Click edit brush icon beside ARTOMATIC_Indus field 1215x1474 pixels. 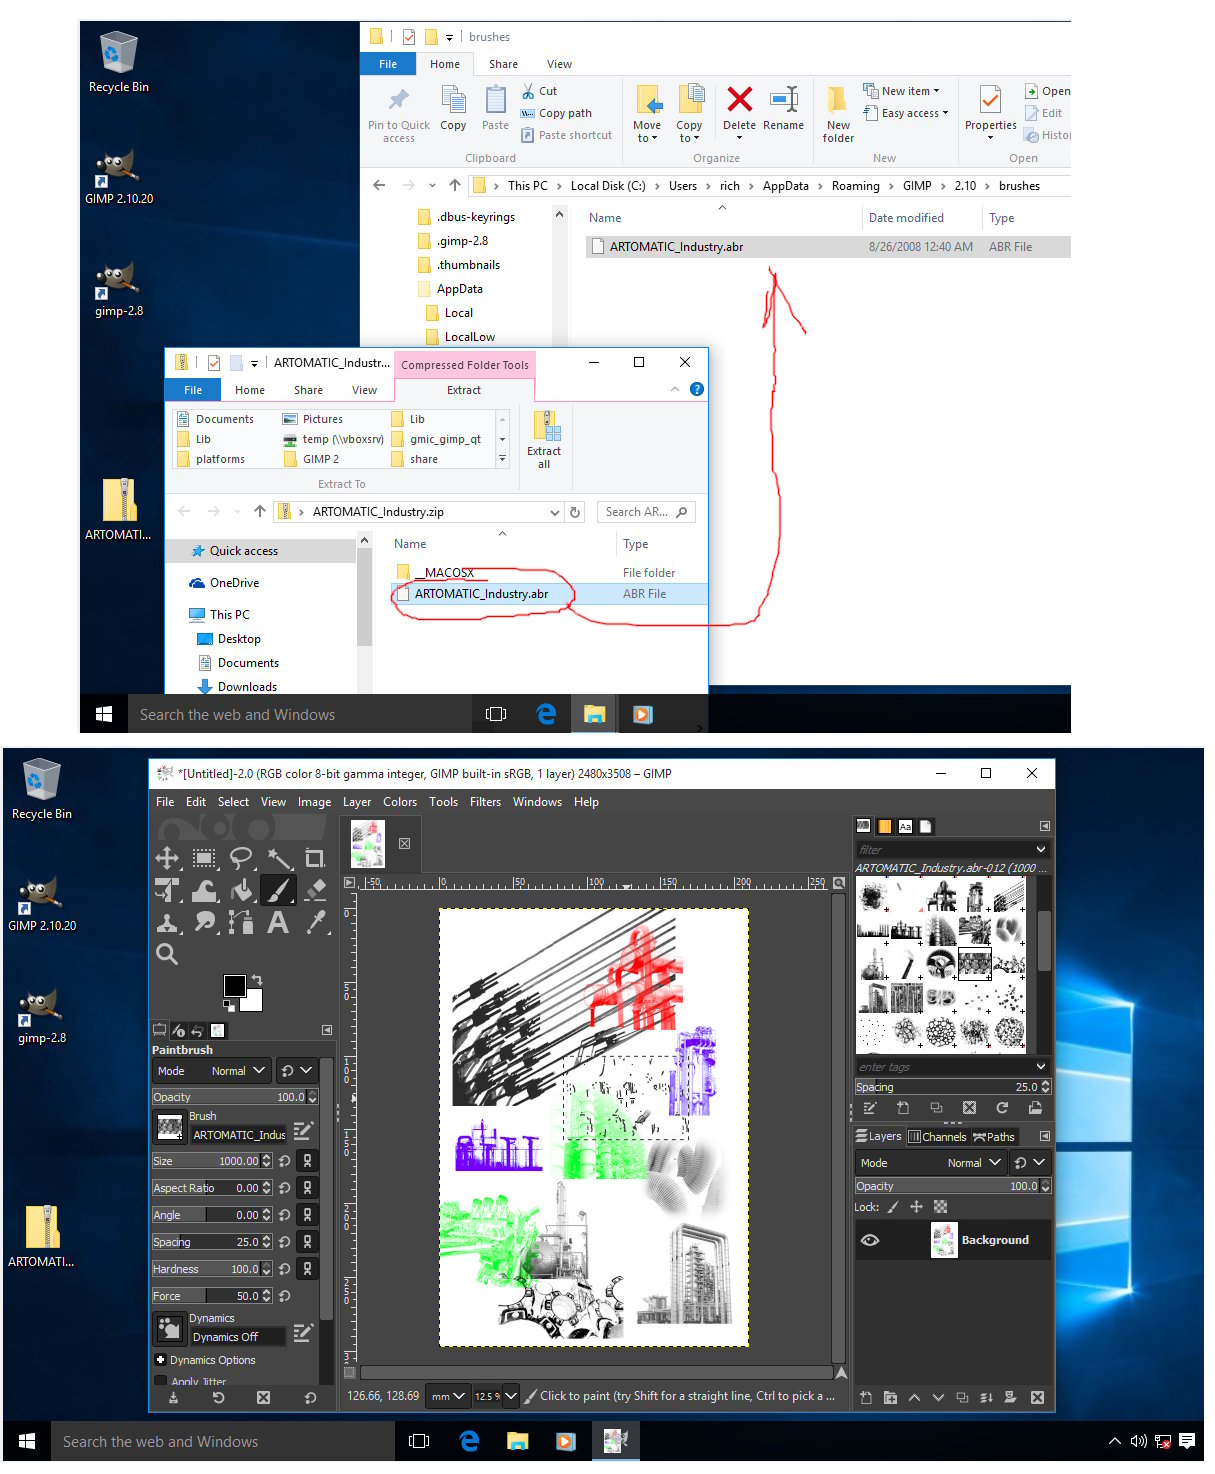303,1131
